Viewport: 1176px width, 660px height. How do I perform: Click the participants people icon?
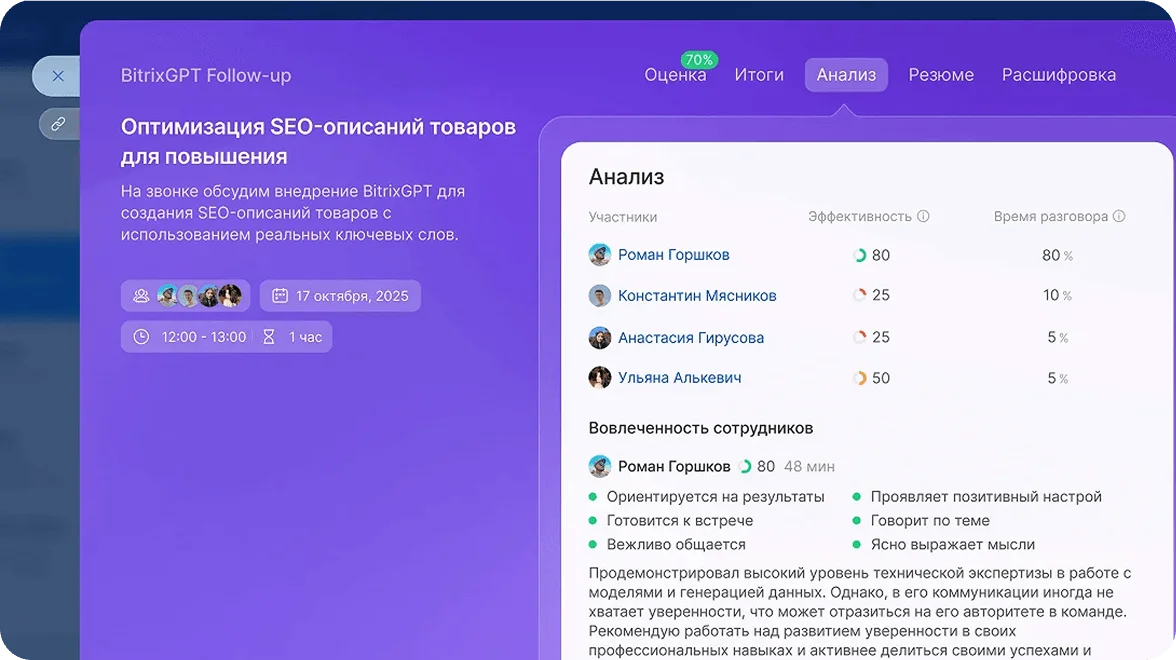(141, 296)
